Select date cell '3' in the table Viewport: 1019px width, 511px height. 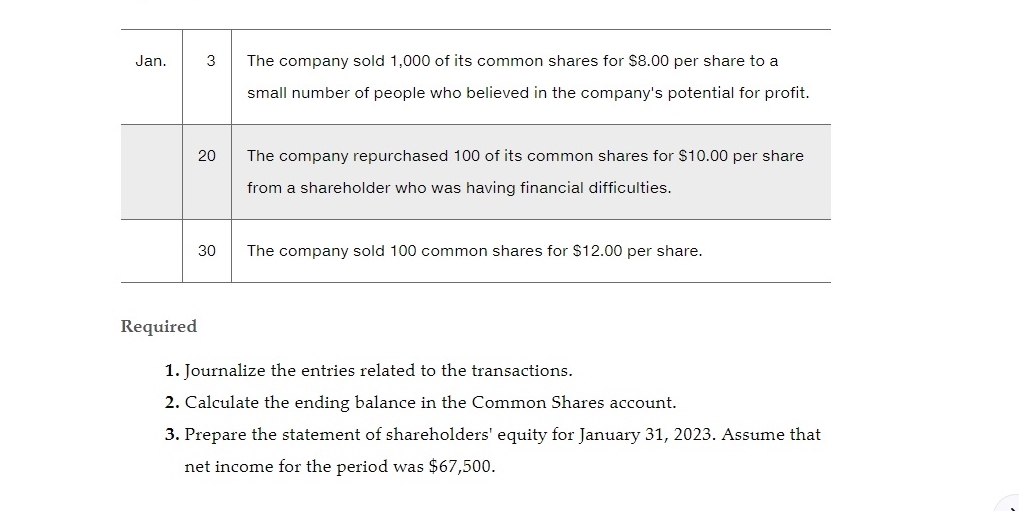(211, 61)
